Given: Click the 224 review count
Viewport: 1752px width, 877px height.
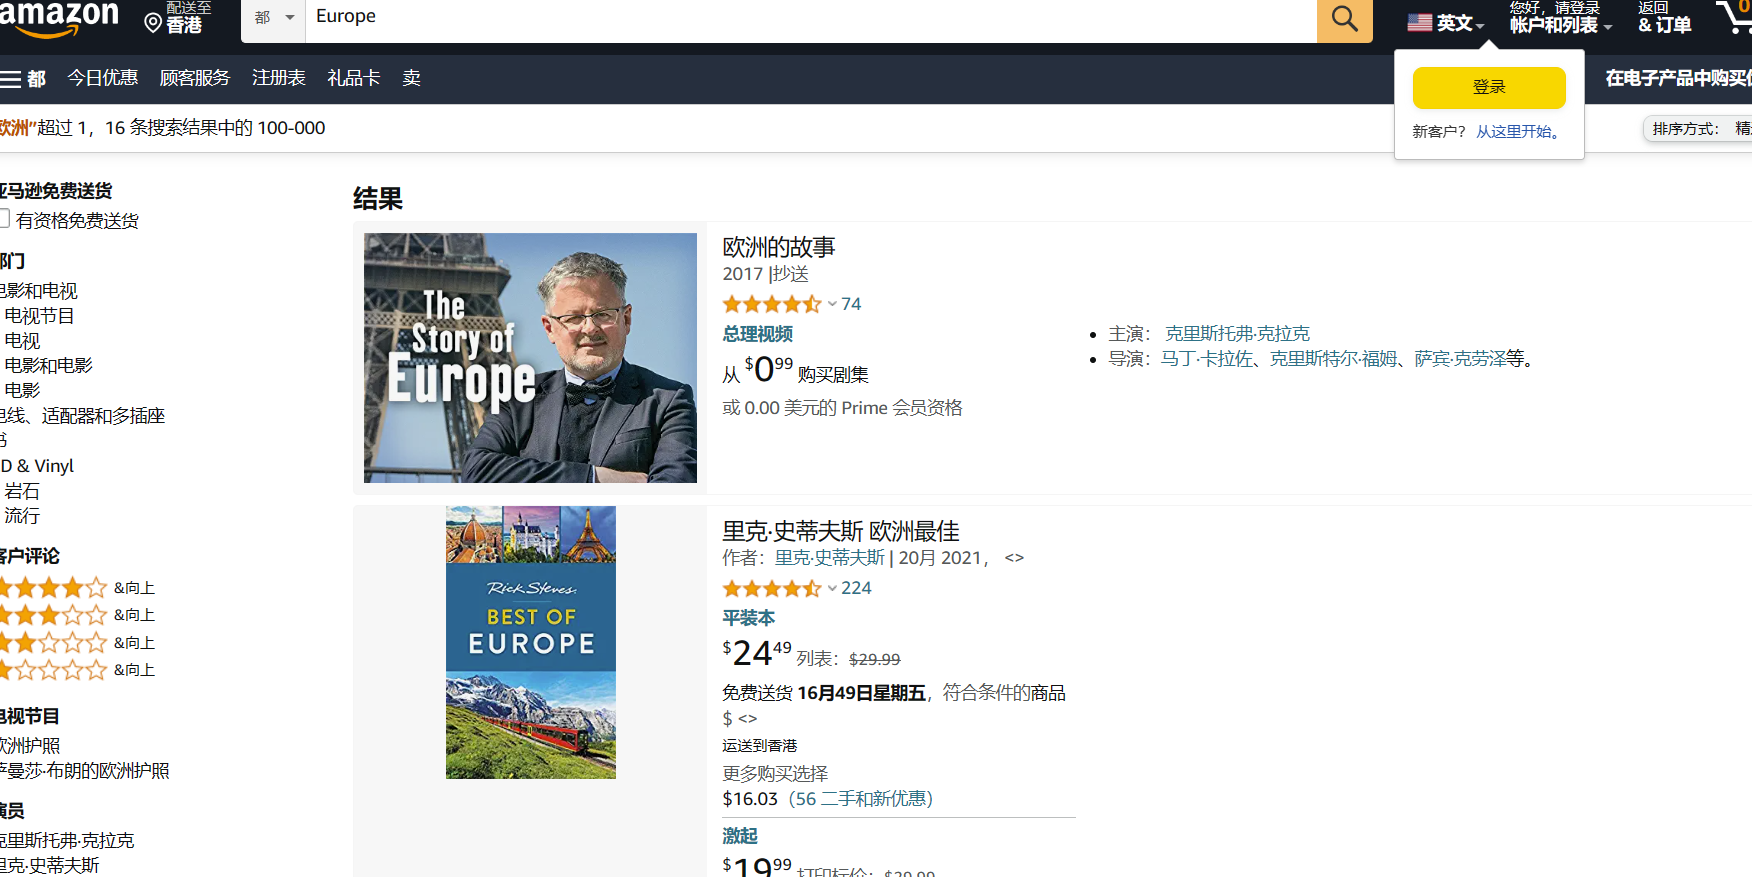Looking at the screenshot, I should pyautogui.click(x=856, y=588).
